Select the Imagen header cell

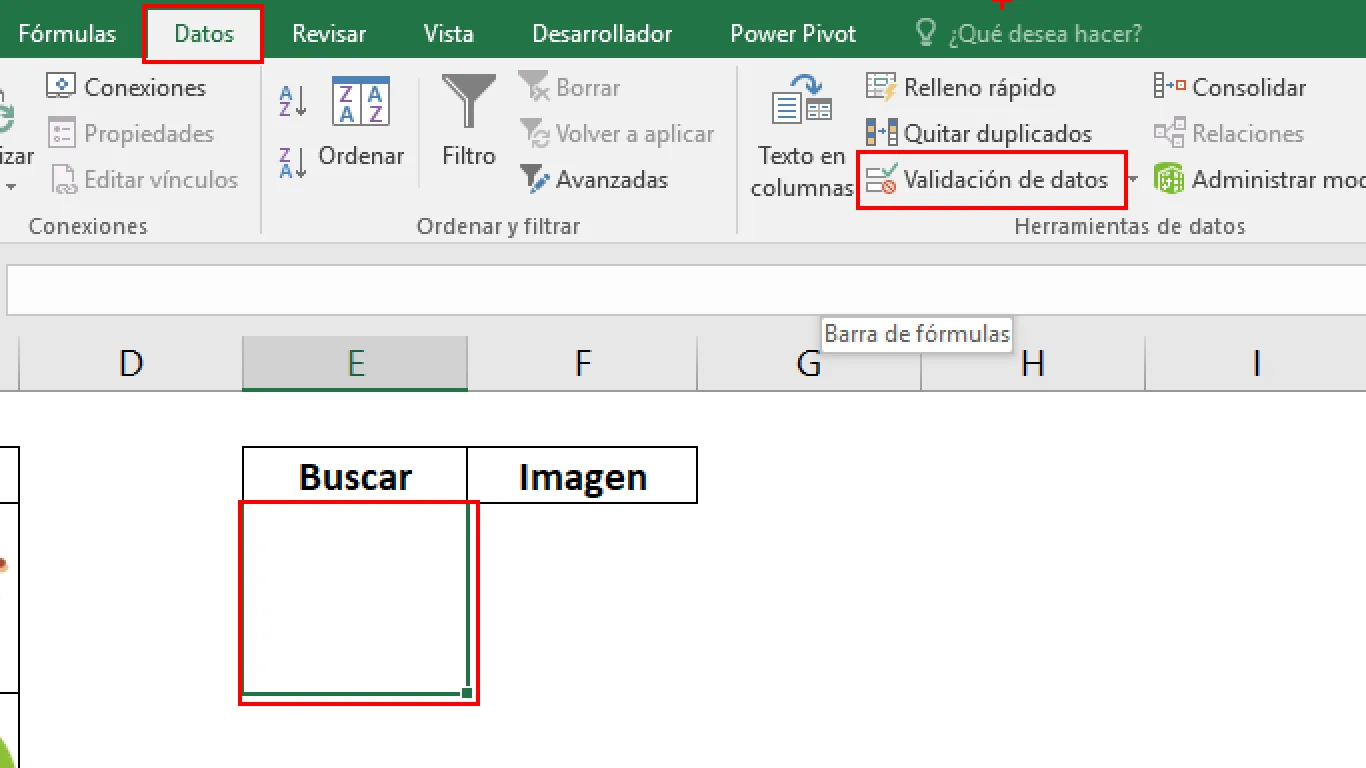(x=582, y=476)
